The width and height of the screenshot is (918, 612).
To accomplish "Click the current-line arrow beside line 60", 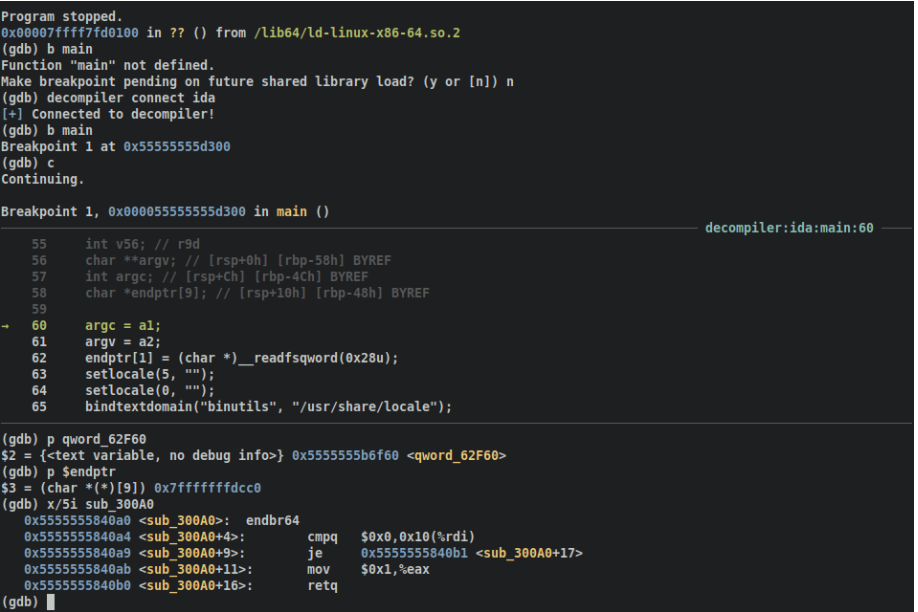I will (7, 326).
